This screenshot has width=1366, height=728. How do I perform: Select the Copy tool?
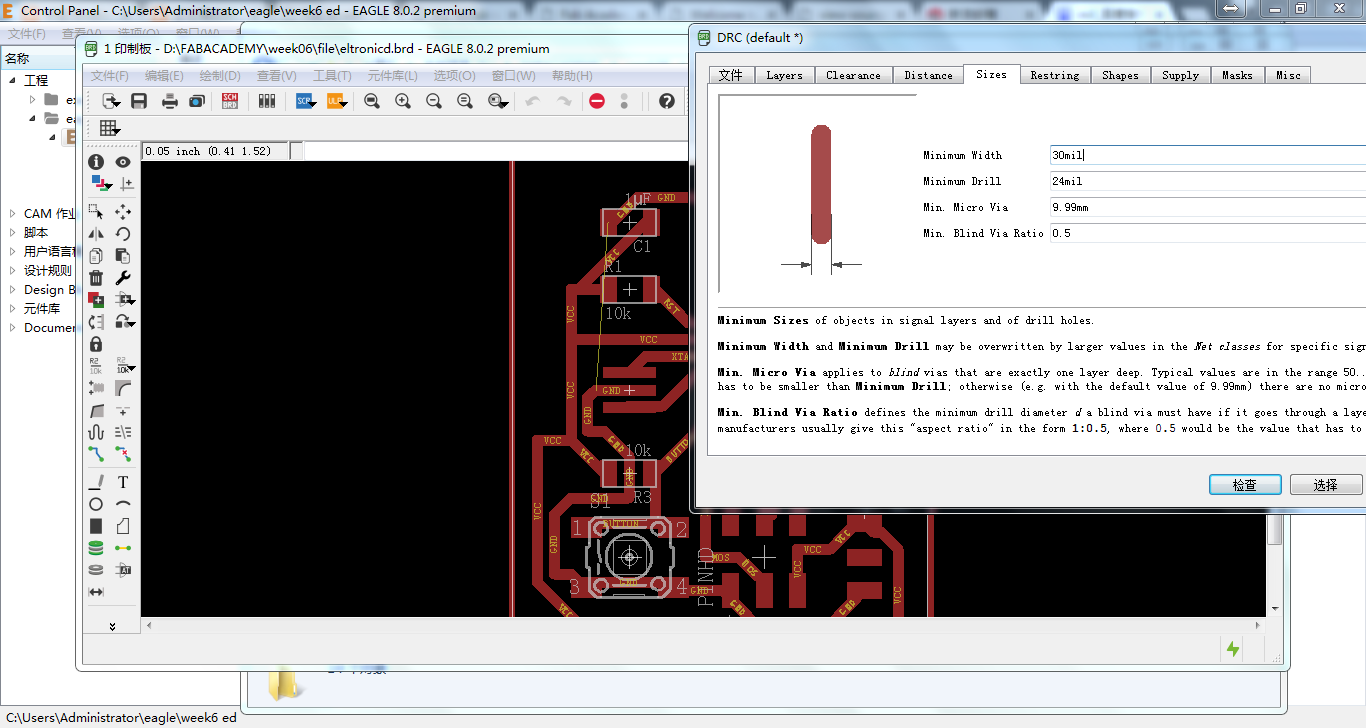tap(96, 256)
